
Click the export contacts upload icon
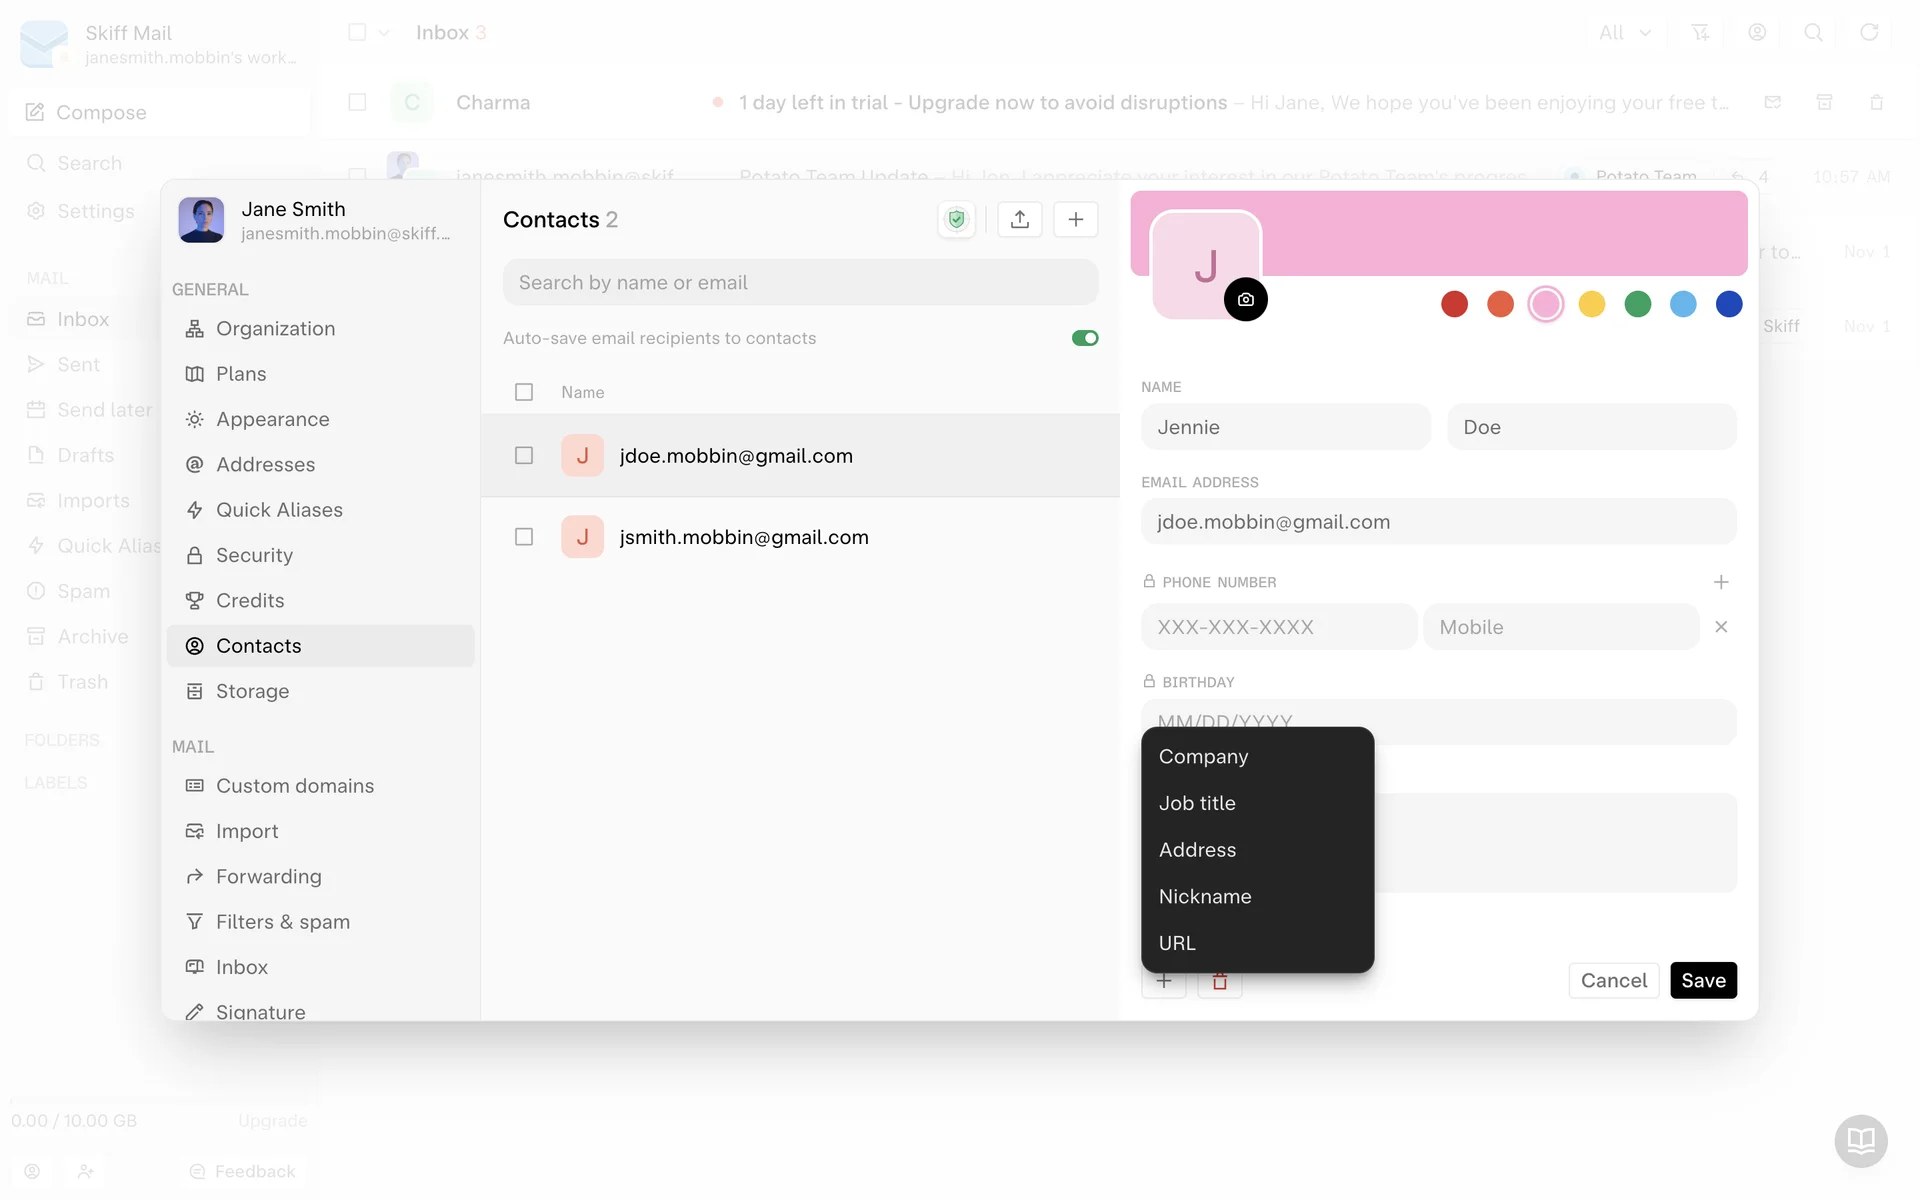[x=1019, y=220]
